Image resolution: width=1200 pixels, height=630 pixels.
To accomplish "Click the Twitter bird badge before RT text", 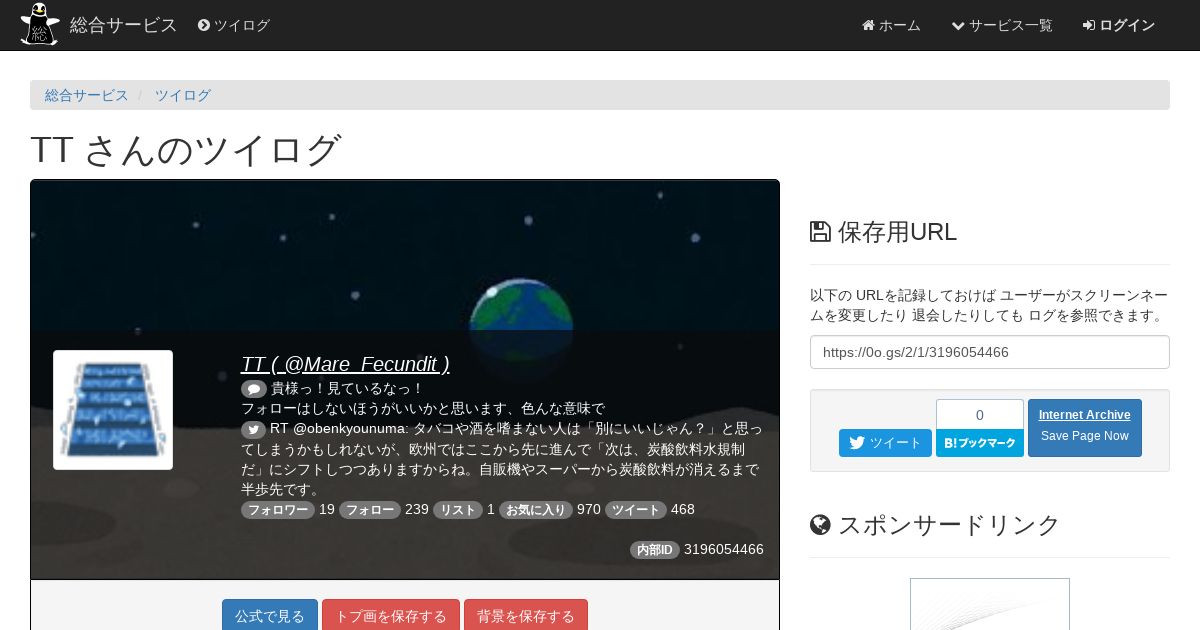I will point(254,429).
